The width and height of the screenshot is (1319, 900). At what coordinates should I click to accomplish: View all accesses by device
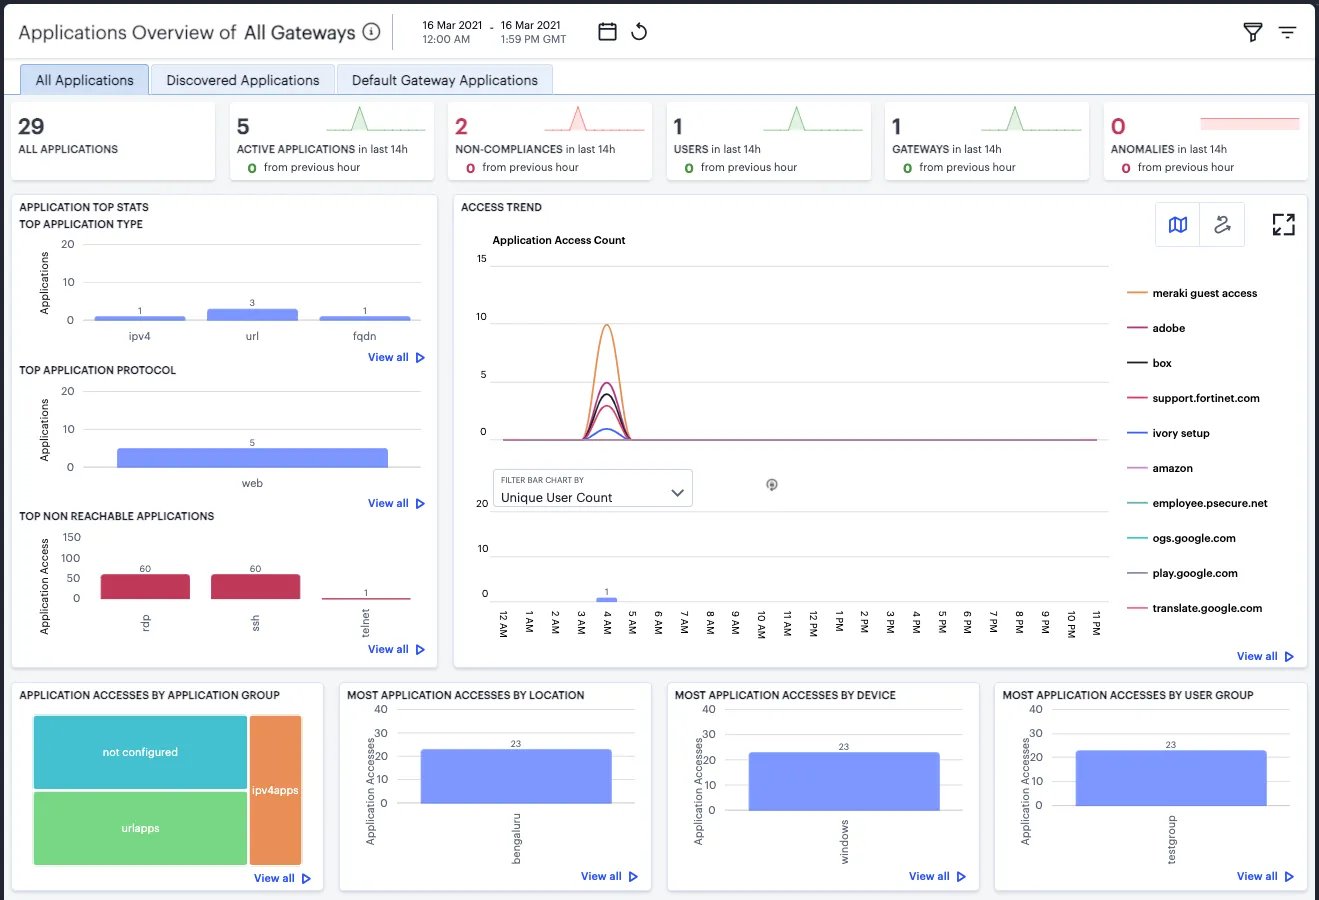click(x=937, y=877)
